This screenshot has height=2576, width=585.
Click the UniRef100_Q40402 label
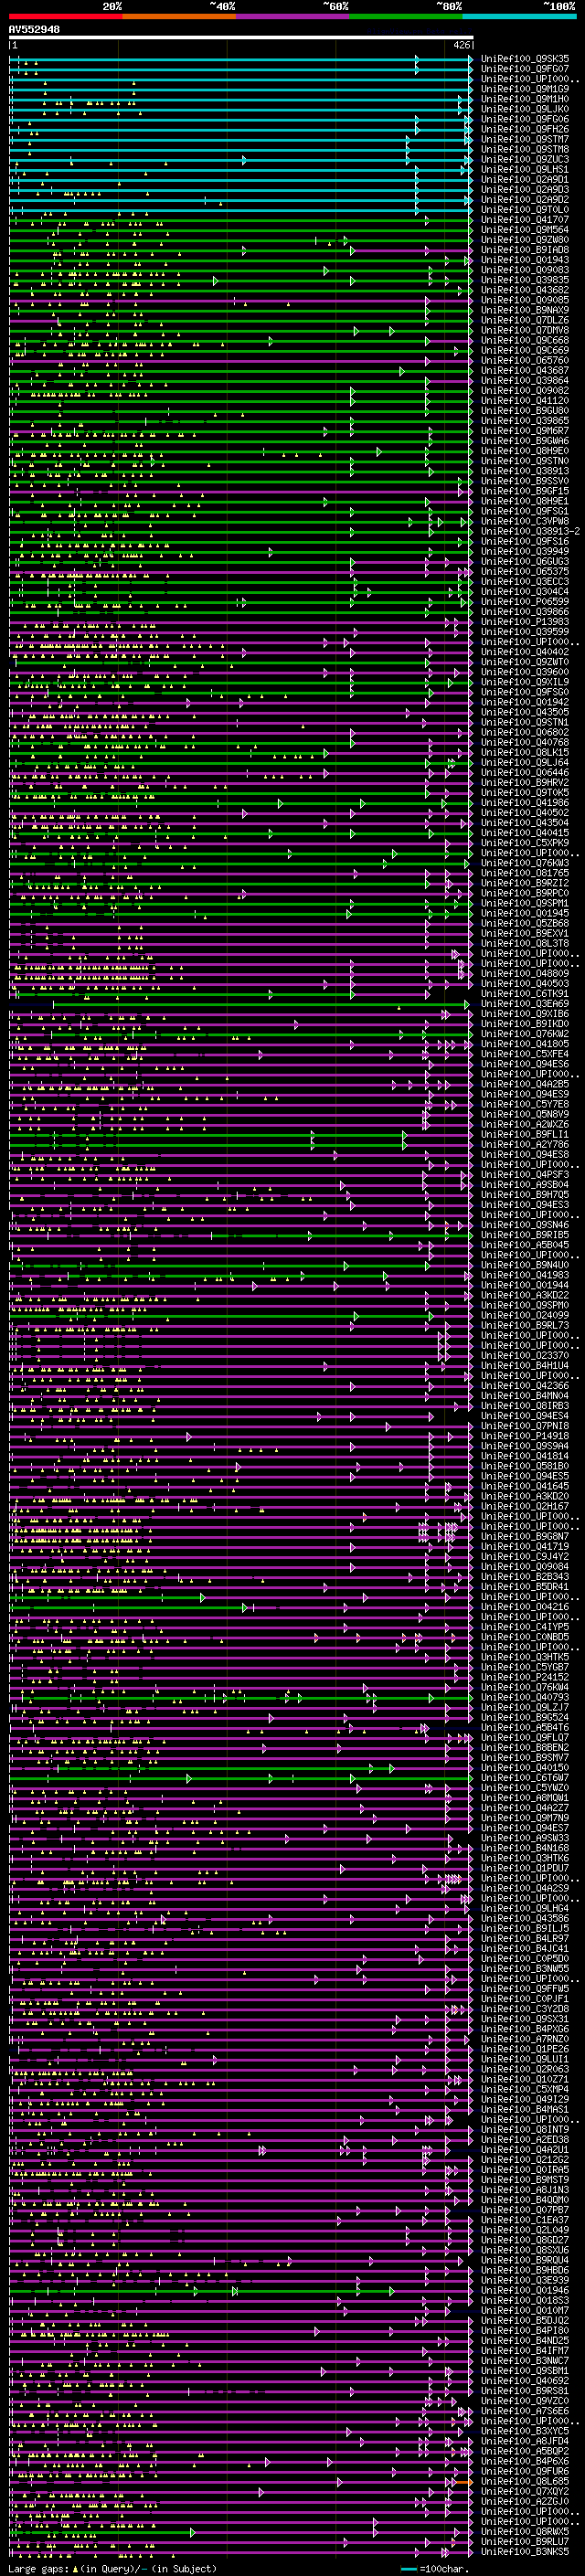pos(525,652)
